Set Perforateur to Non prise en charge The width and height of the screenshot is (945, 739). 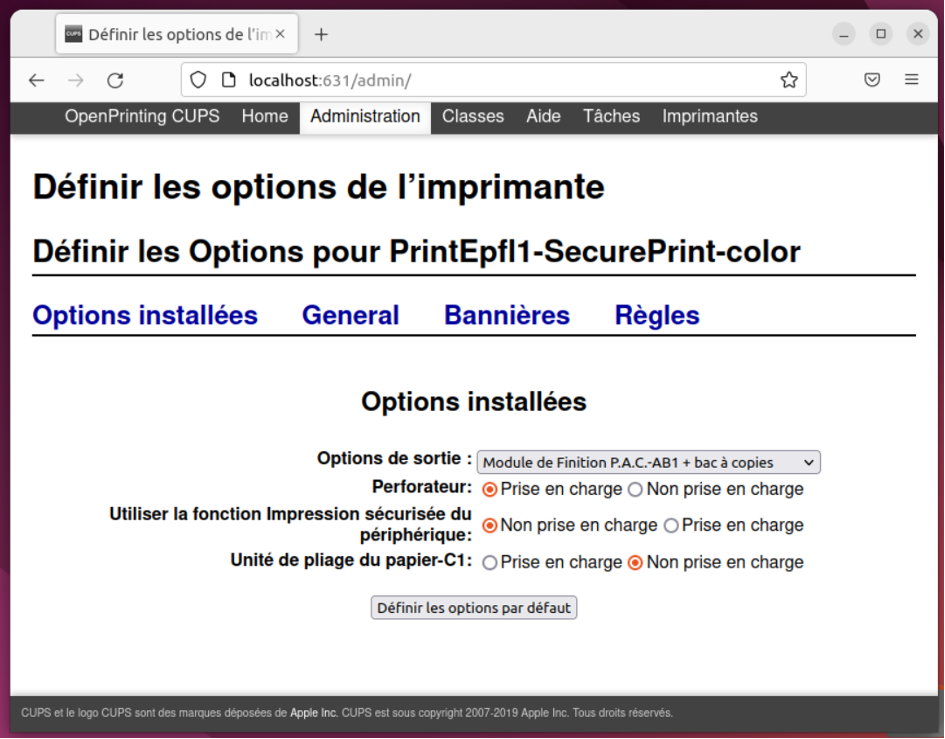point(635,490)
